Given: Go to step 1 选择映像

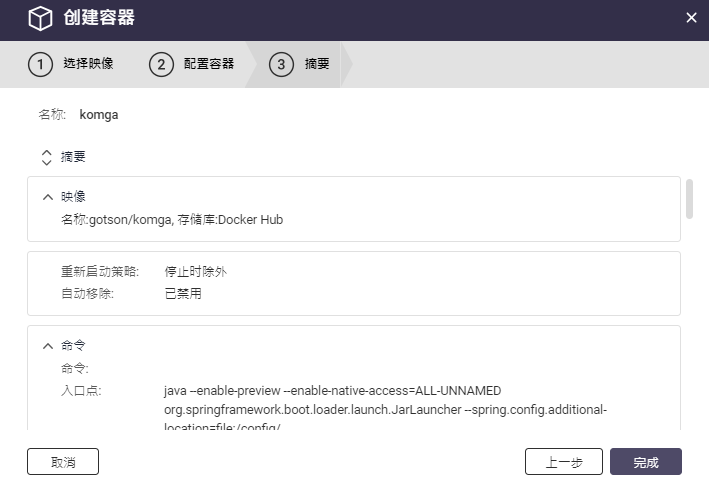Looking at the screenshot, I should pyautogui.click(x=71, y=64).
